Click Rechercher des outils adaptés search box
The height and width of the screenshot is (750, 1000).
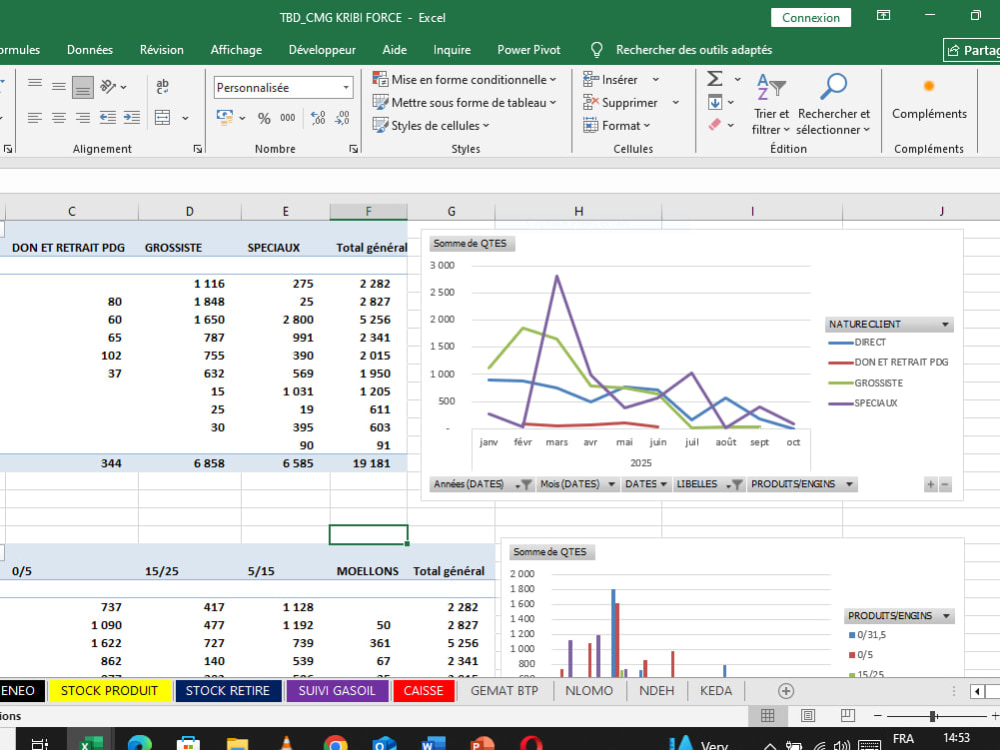point(694,50)
